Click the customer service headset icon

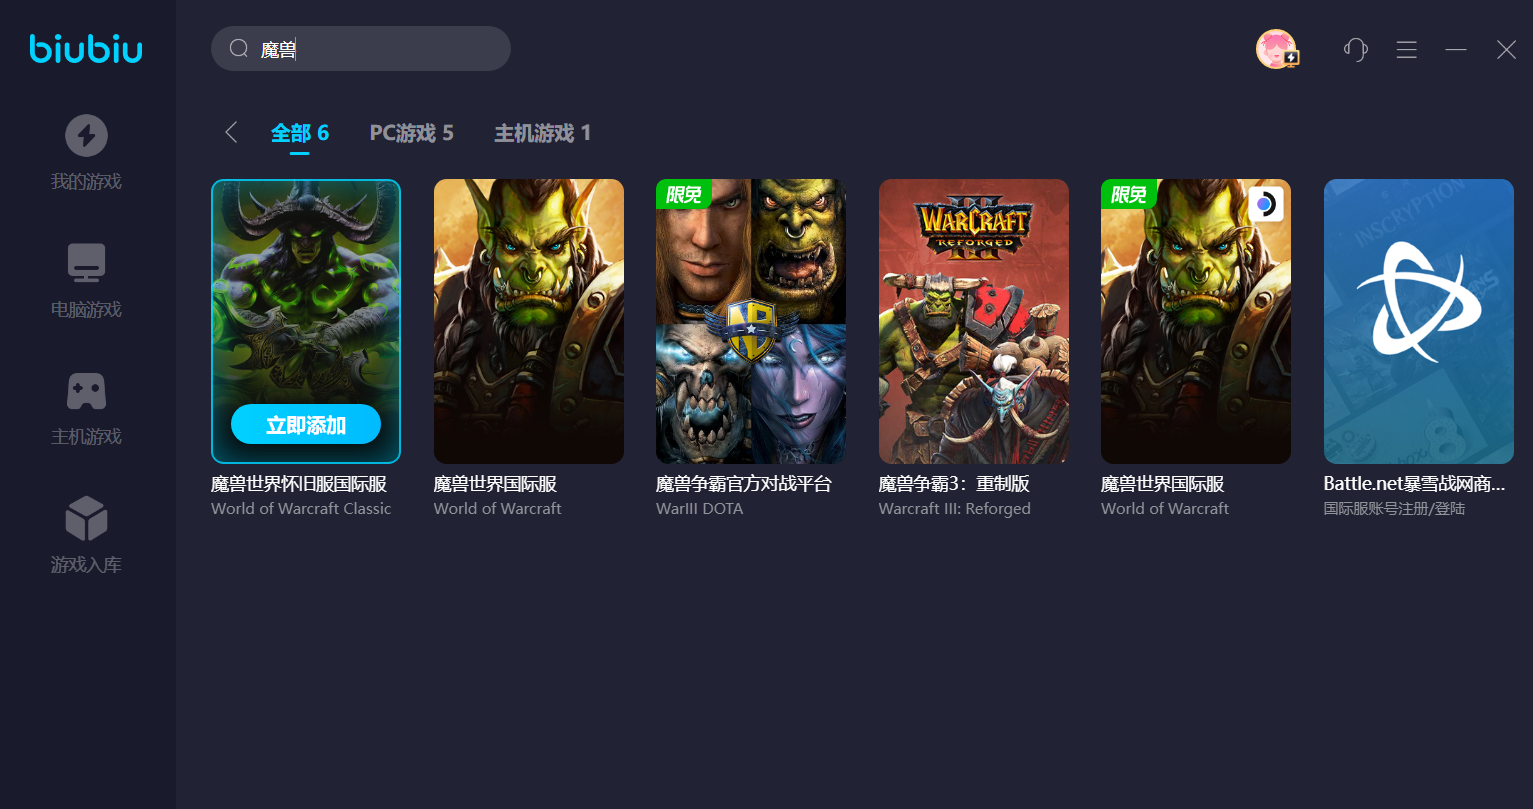click(x=1356, y=49)
